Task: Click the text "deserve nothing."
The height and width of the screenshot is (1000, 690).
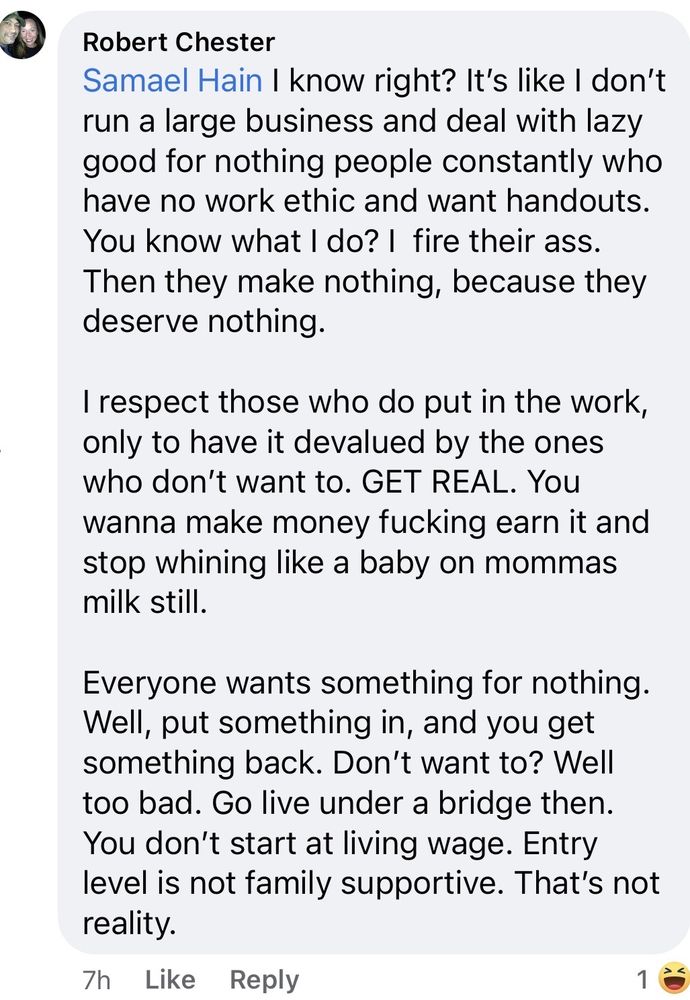Action: [x=204, y=323]
